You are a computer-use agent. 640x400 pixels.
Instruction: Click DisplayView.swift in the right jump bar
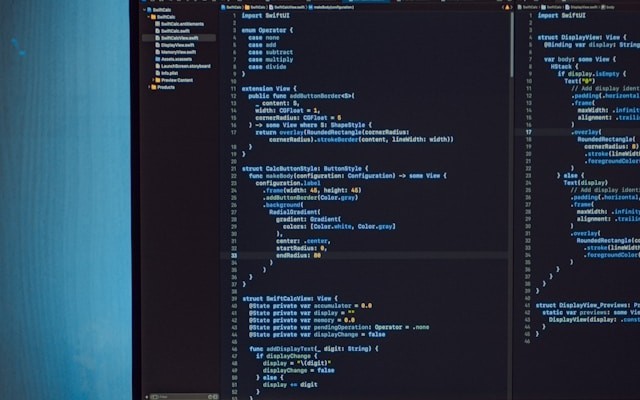[x=586, y=7]
